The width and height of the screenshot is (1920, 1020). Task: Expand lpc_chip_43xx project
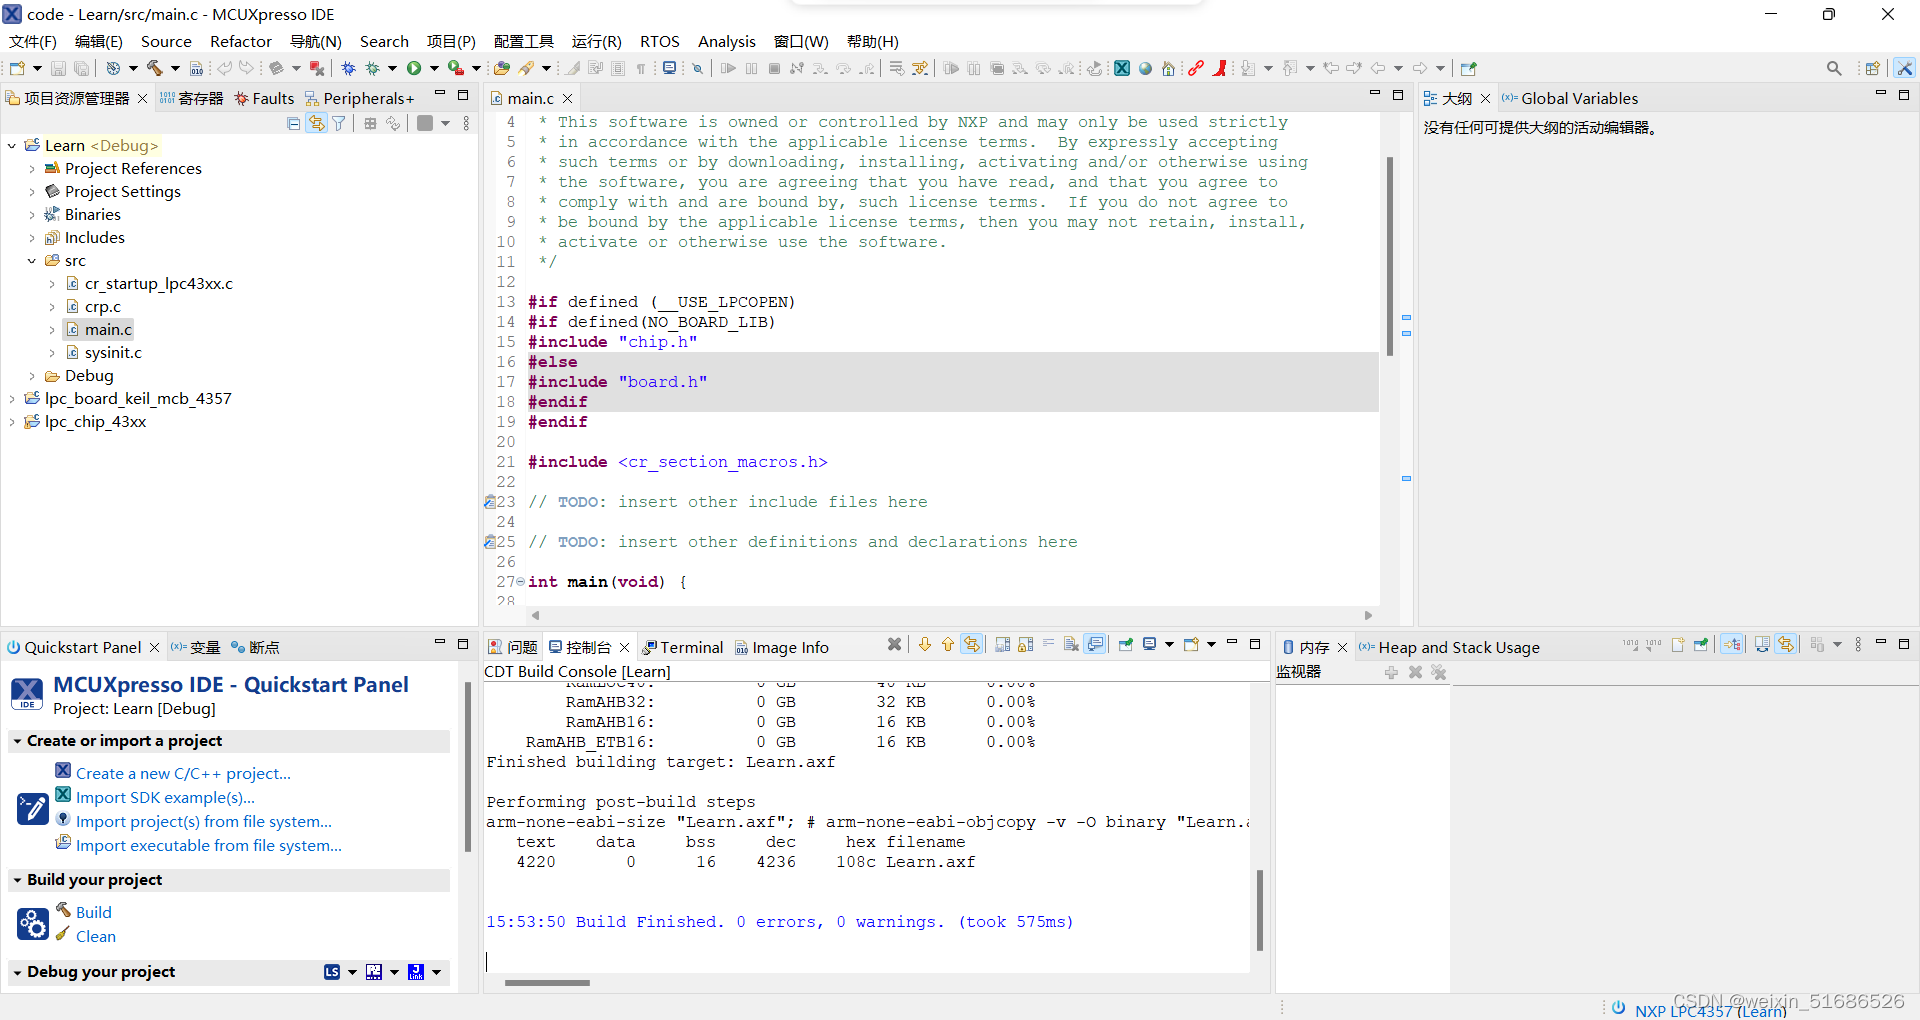pos(12,422)
